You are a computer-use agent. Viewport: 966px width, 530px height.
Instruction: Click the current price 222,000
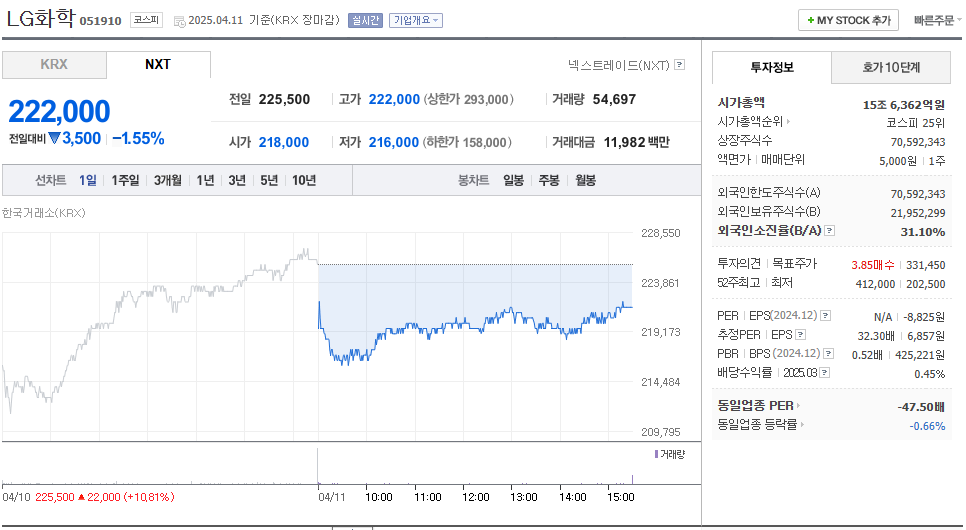pos(59,112)
